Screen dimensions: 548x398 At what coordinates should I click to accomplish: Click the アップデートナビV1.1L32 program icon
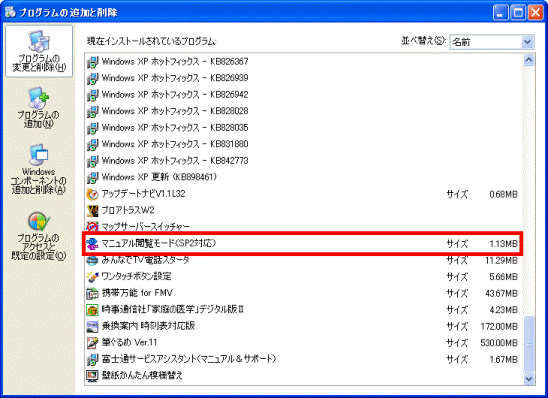pos(92,194)
